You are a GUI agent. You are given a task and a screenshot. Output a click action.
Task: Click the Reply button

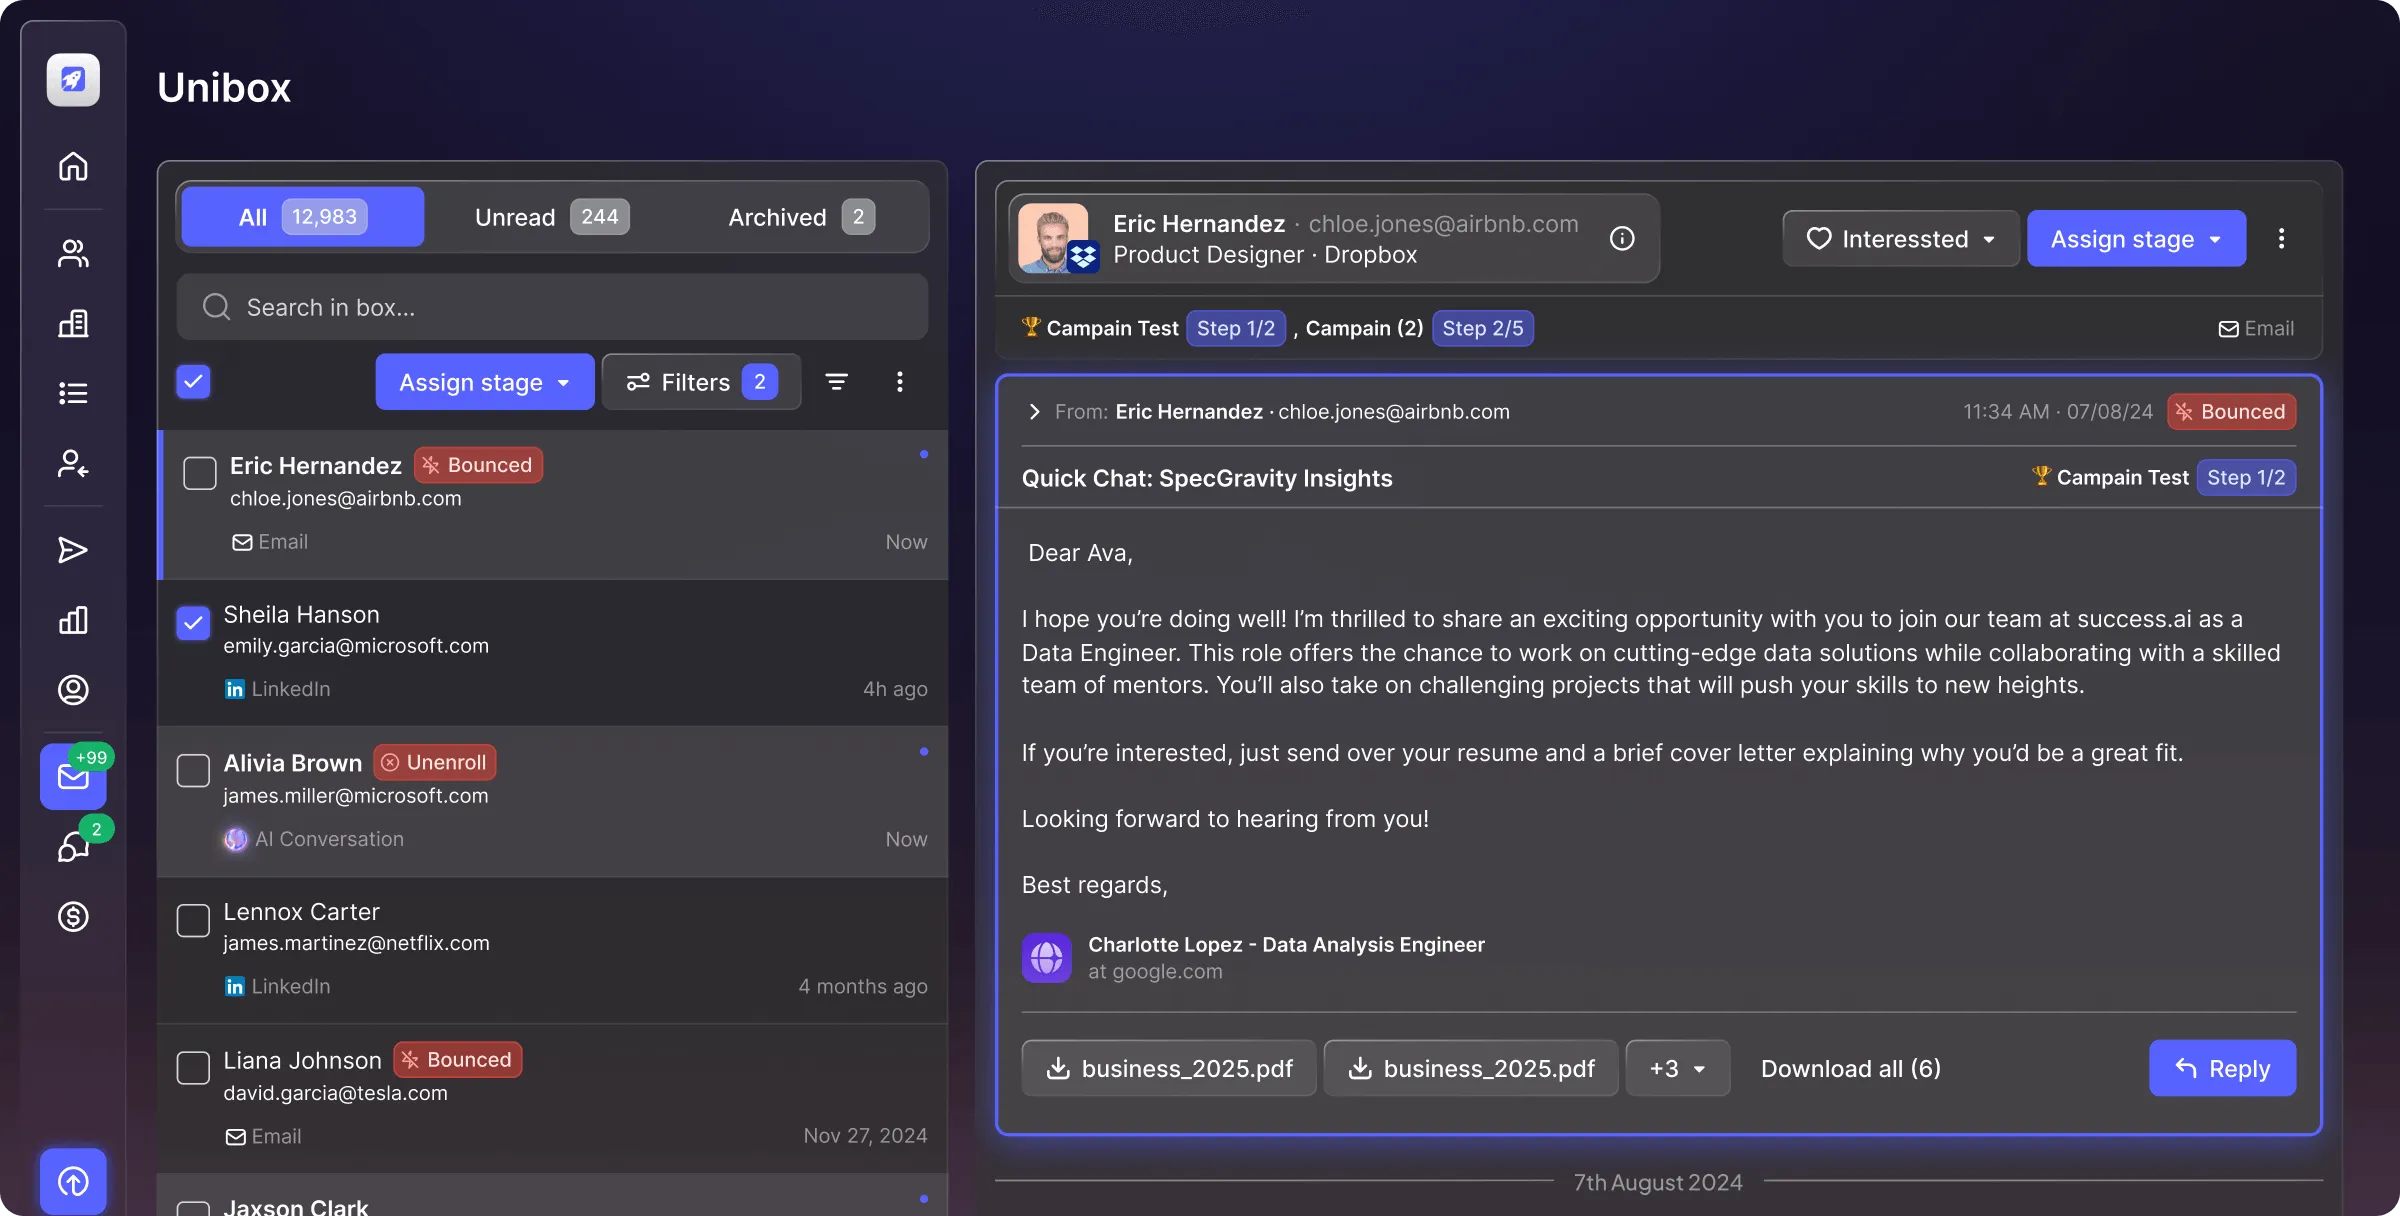(x=2222, y=1068)
